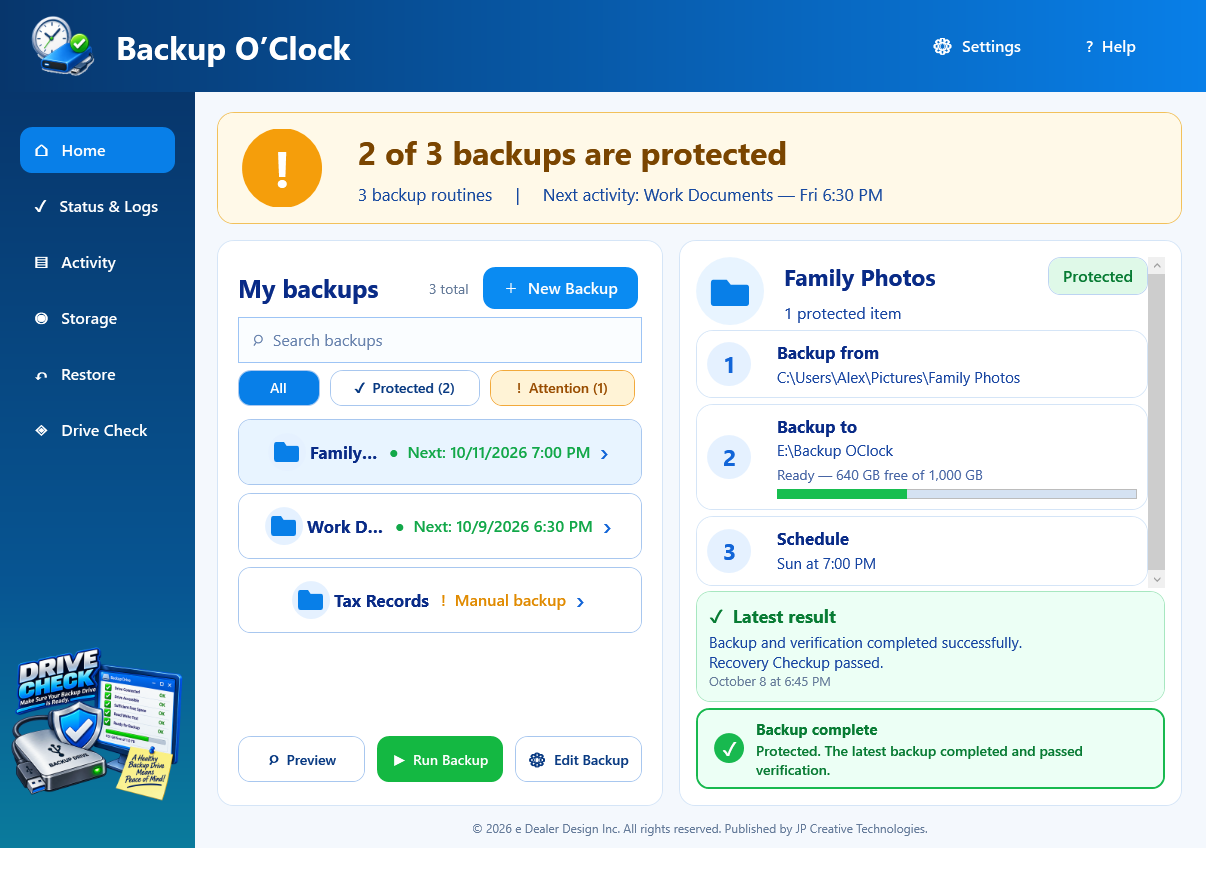This screenshot has width=1222, height=887.
Task: Create a New Backup
Action: click(x=560, y=288)
